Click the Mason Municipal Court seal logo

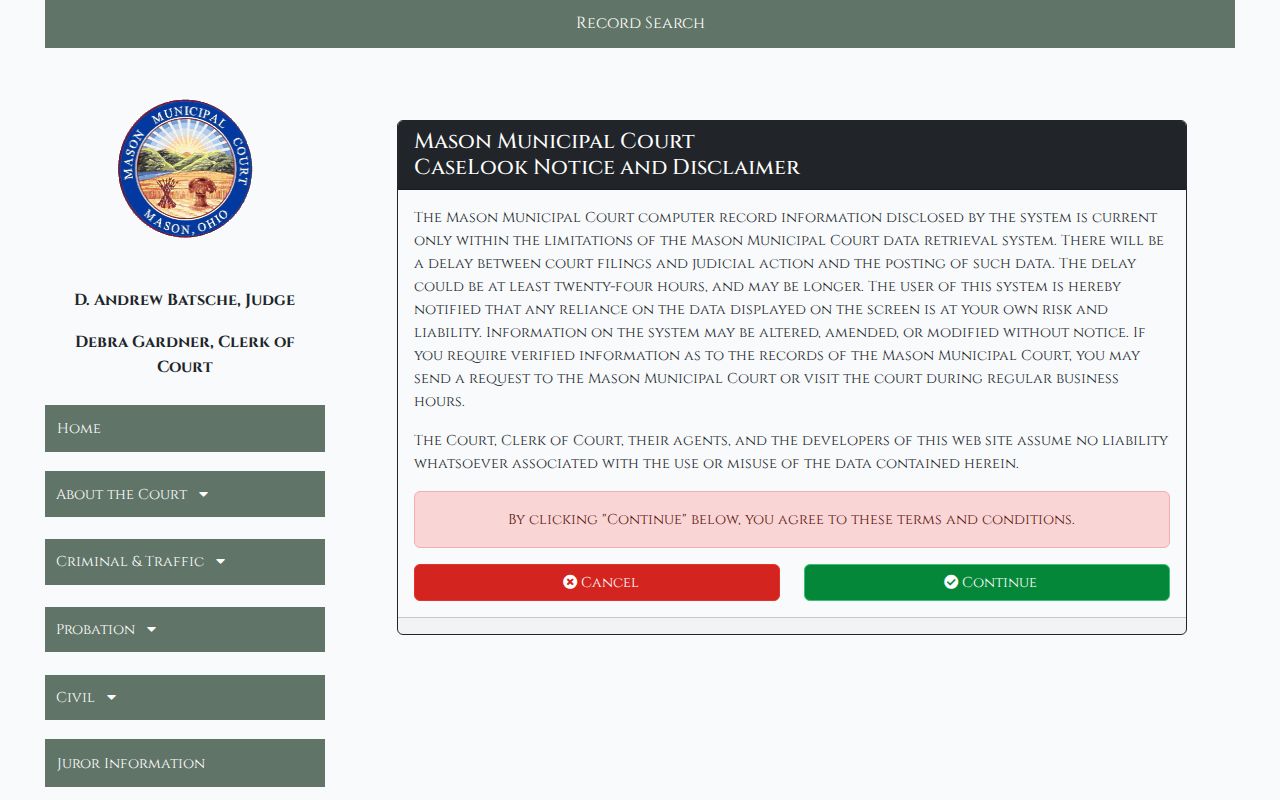[x=185, y=168]
